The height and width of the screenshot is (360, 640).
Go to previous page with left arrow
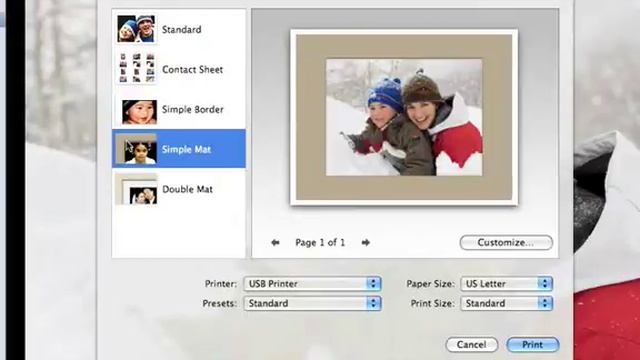pos(276,242)
